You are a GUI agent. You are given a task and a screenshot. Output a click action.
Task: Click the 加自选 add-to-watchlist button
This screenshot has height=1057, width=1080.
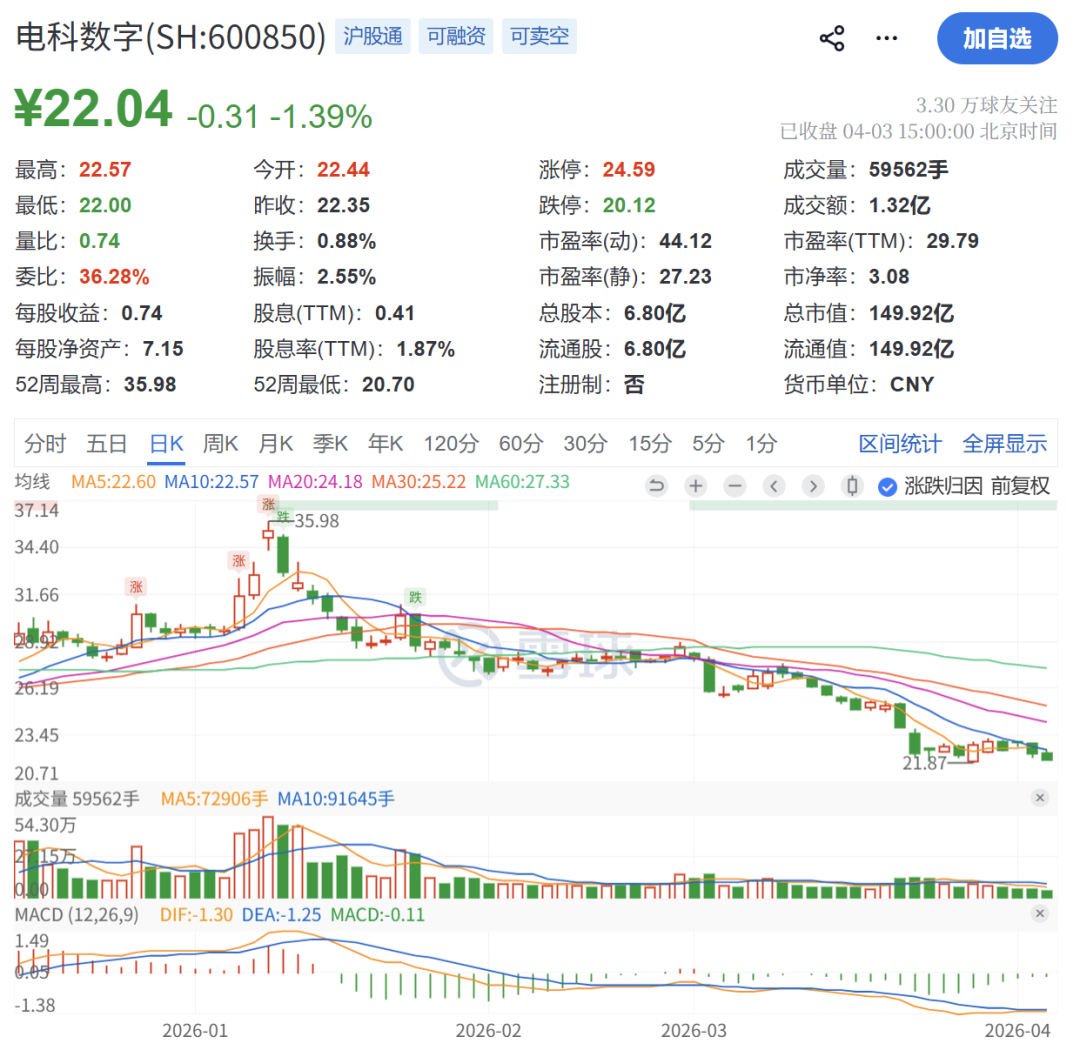[997, 39]
